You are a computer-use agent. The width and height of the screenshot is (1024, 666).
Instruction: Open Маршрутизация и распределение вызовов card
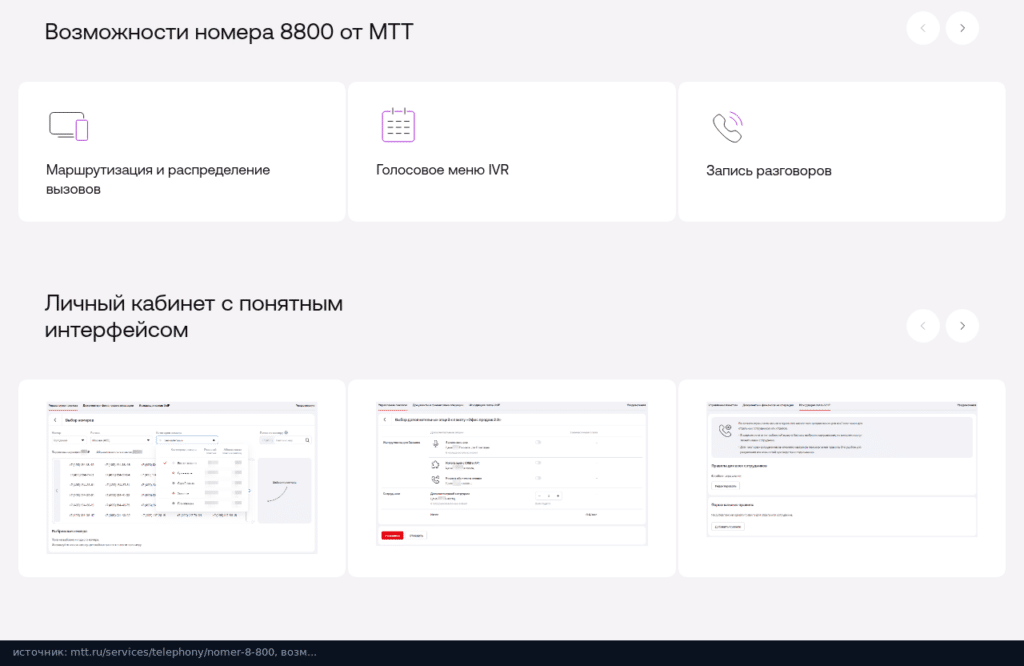(182, 151)
